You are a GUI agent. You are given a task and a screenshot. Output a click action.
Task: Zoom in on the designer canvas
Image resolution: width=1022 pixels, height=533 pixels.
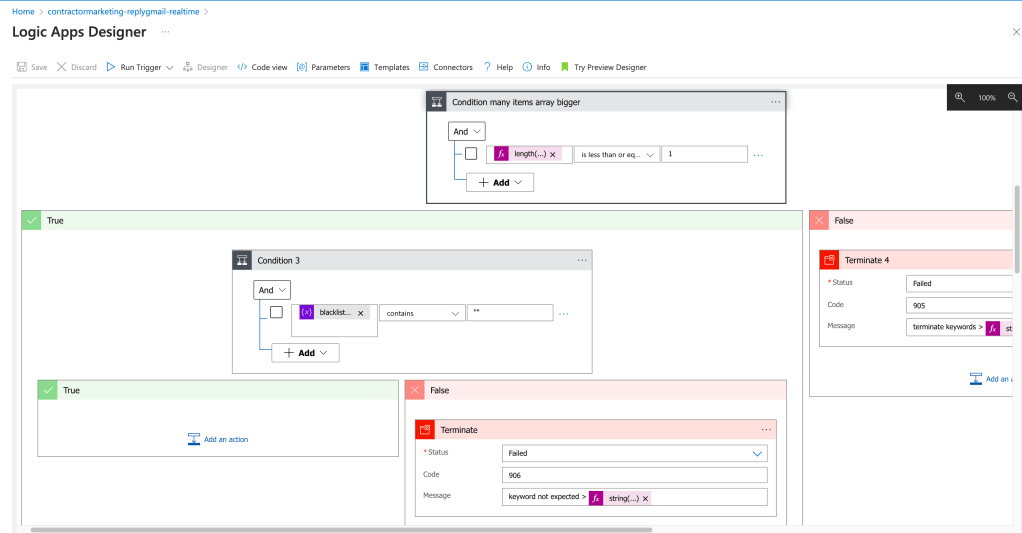pos(959,97)
